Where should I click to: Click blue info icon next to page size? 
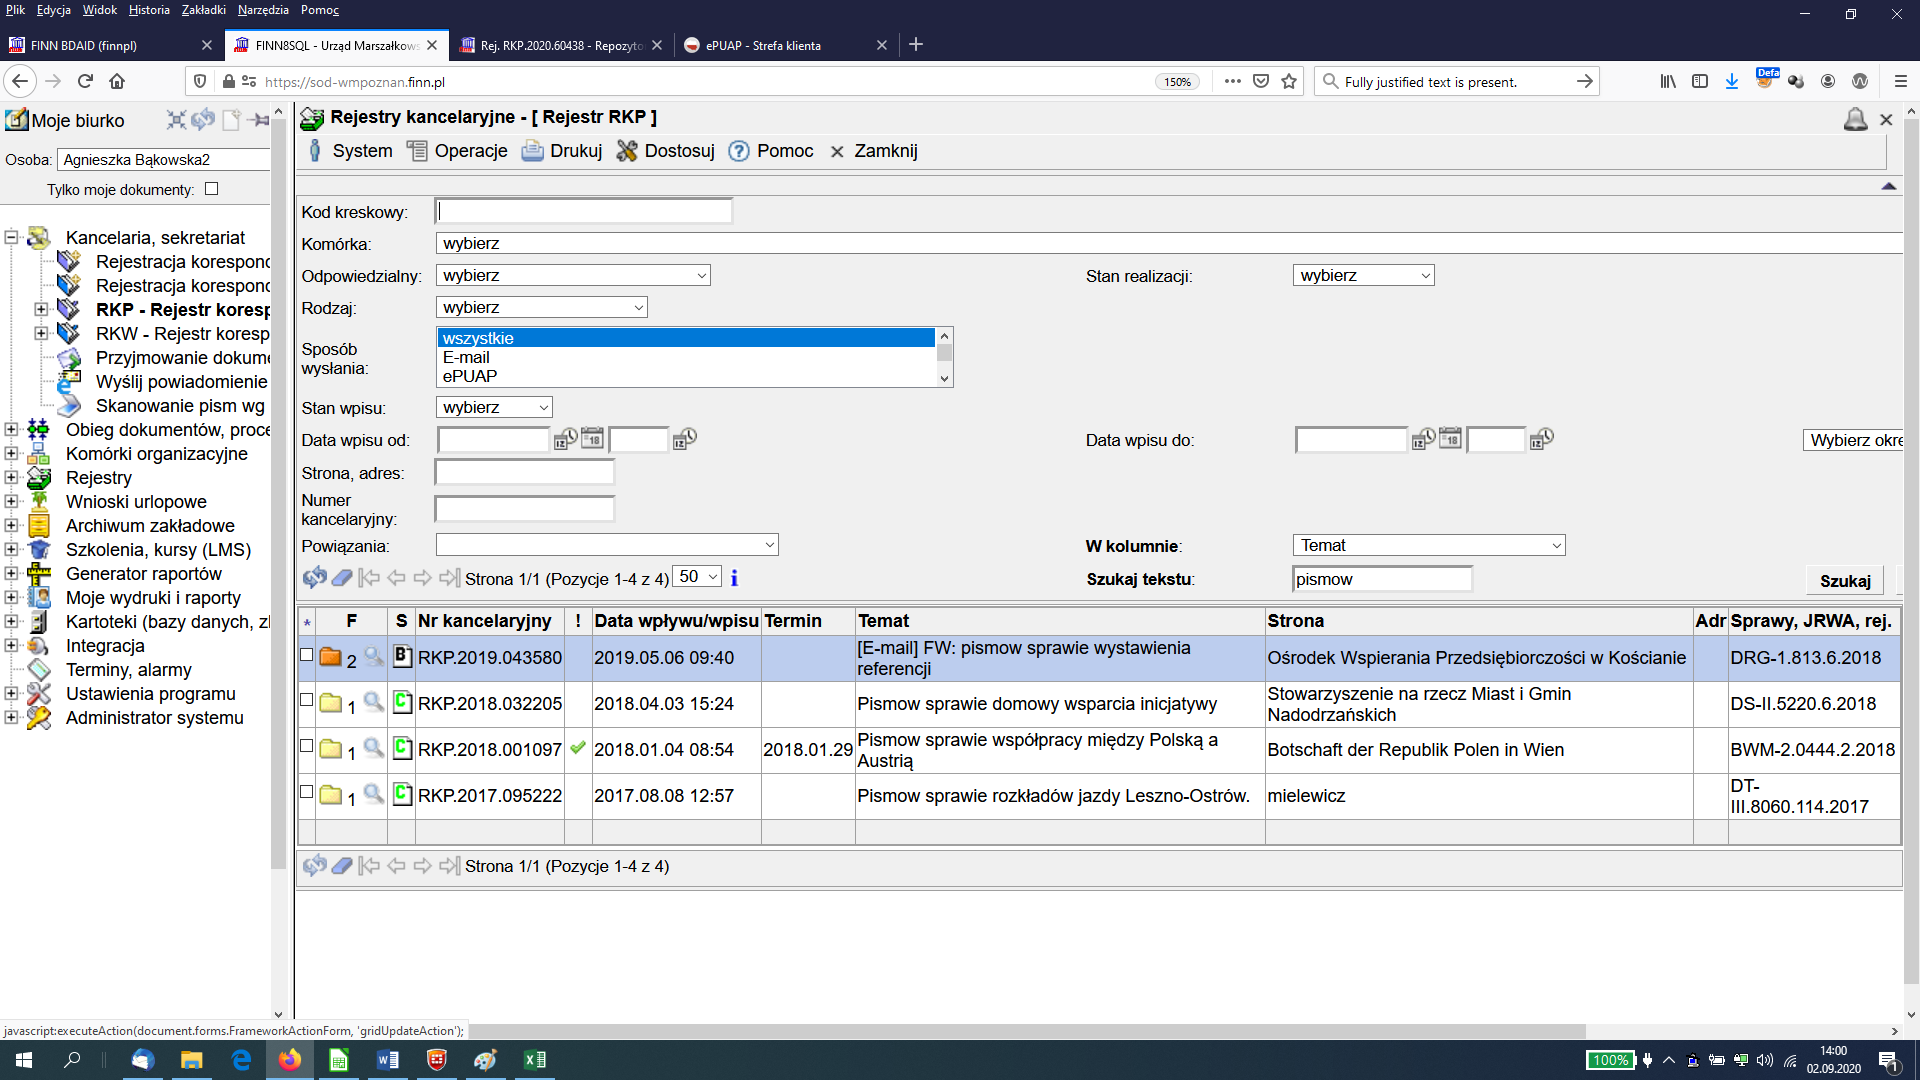(x=734, y=577)
